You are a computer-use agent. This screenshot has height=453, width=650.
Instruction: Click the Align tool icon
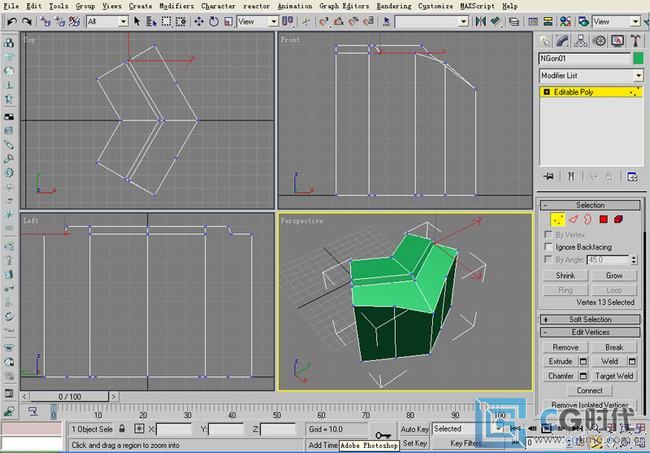point(495,21)
